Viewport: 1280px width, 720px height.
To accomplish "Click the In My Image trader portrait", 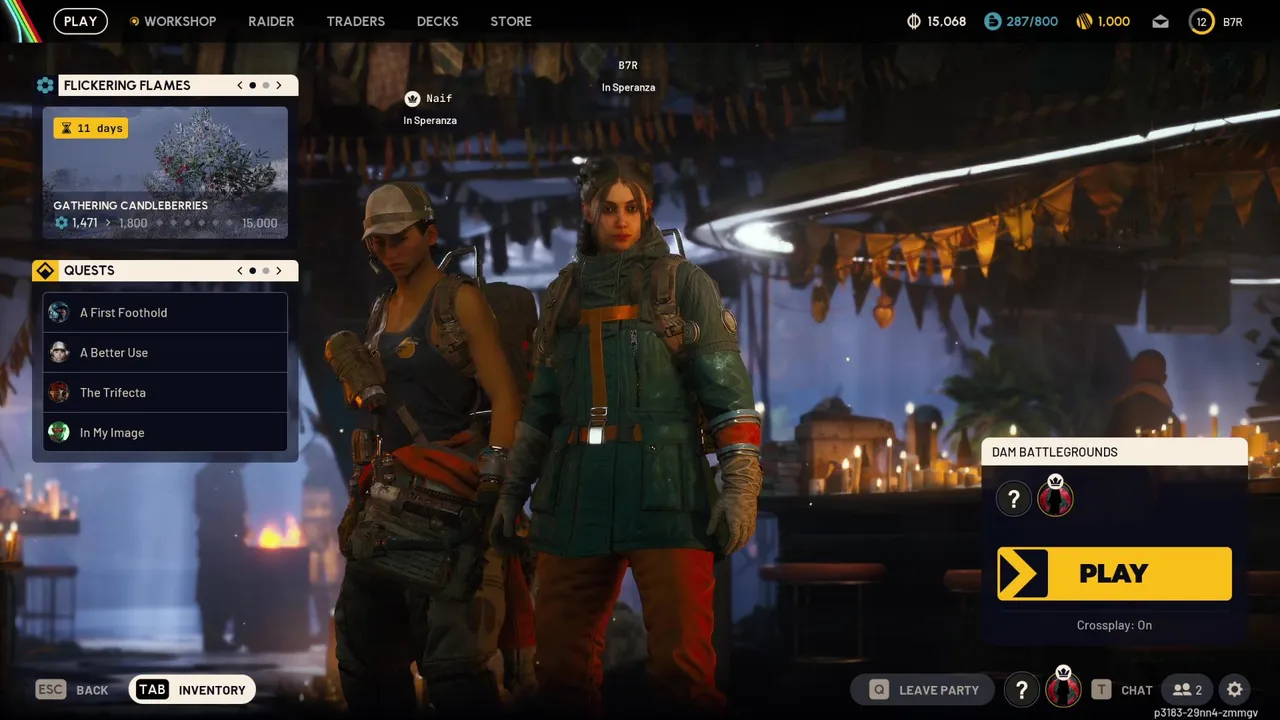I will point(59,432).
